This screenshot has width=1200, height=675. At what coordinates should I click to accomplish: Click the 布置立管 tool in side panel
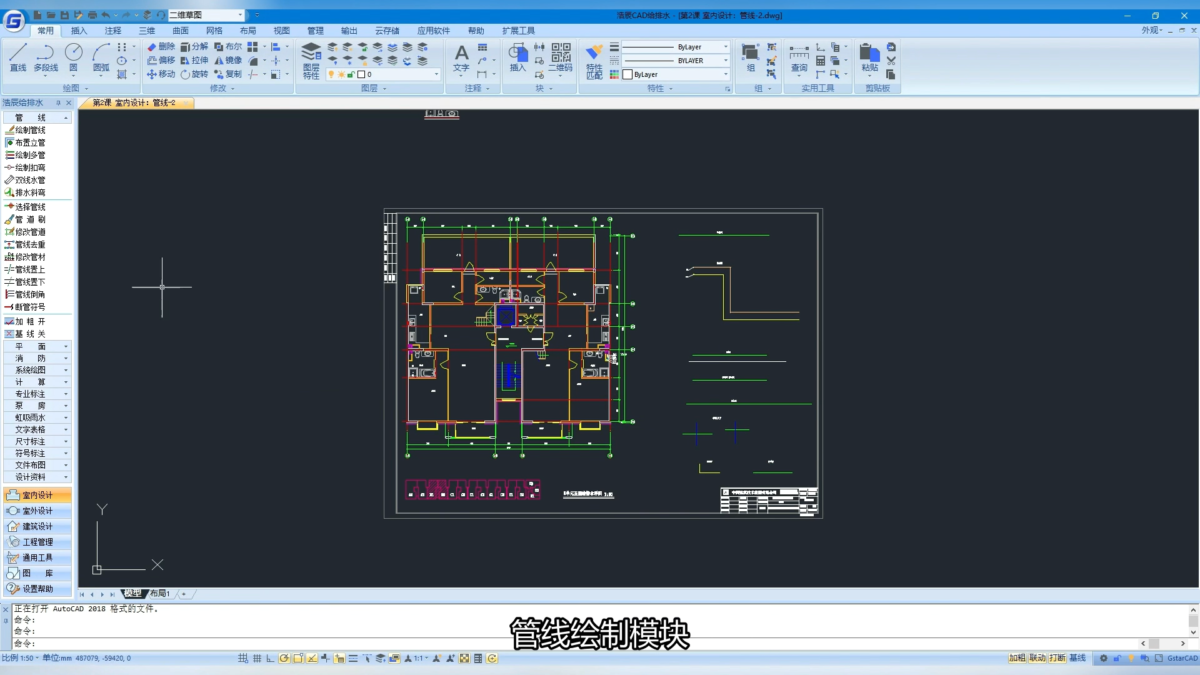[x=25, y=143]
